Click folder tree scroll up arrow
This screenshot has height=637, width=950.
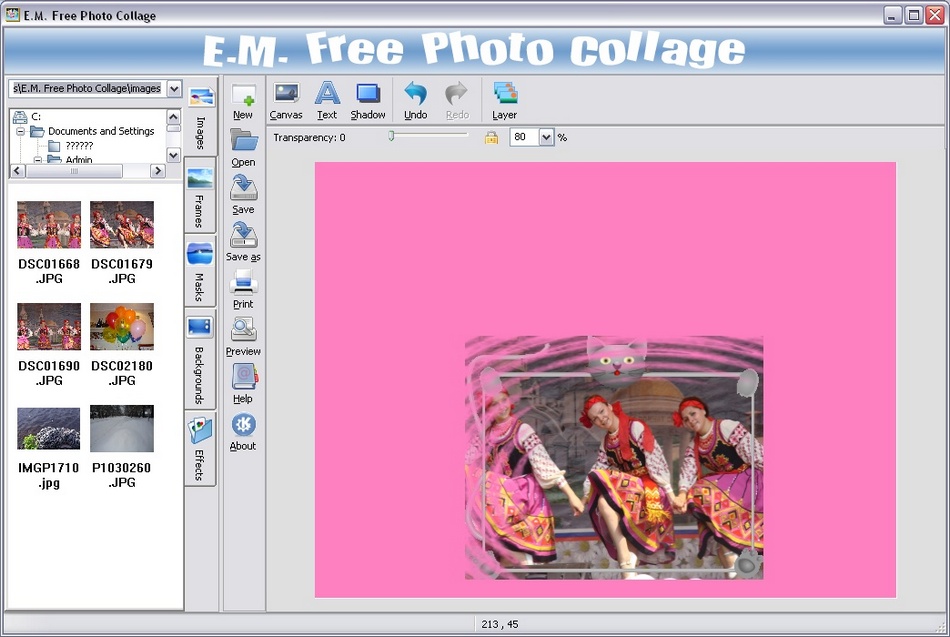pos(173,116)
